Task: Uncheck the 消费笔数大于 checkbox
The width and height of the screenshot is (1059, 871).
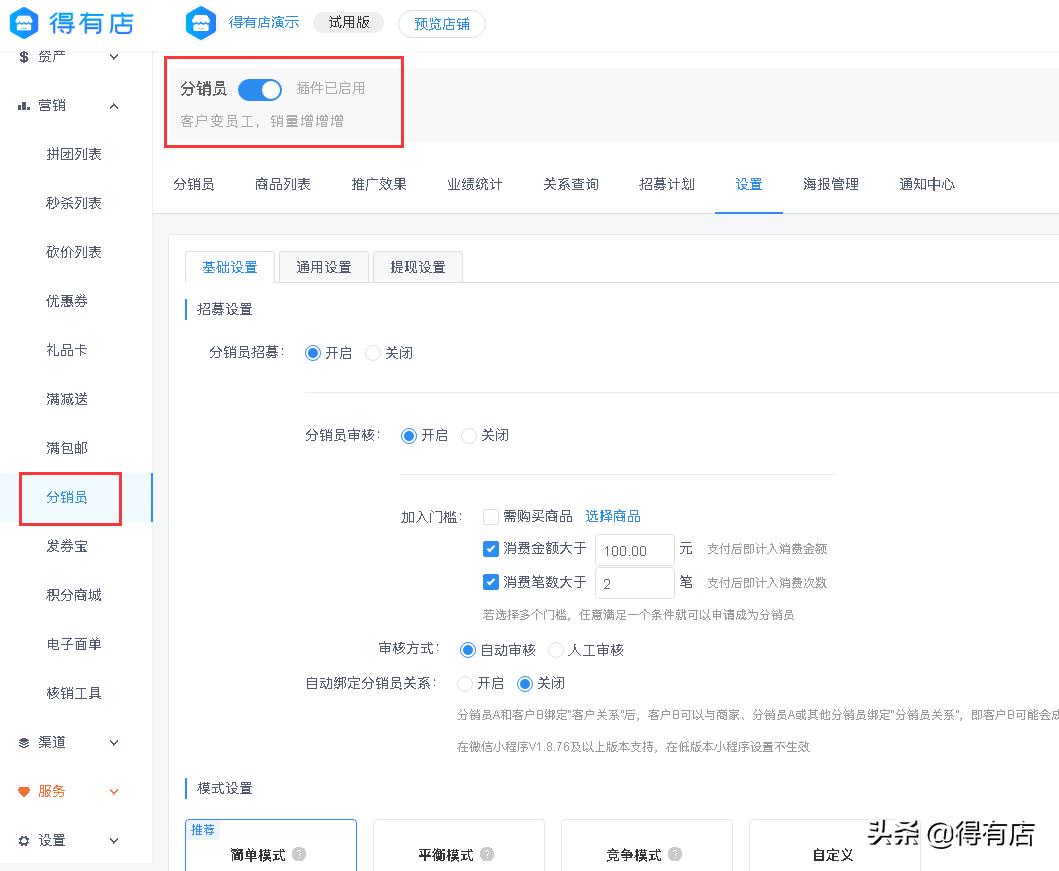Action: point(489,581)
